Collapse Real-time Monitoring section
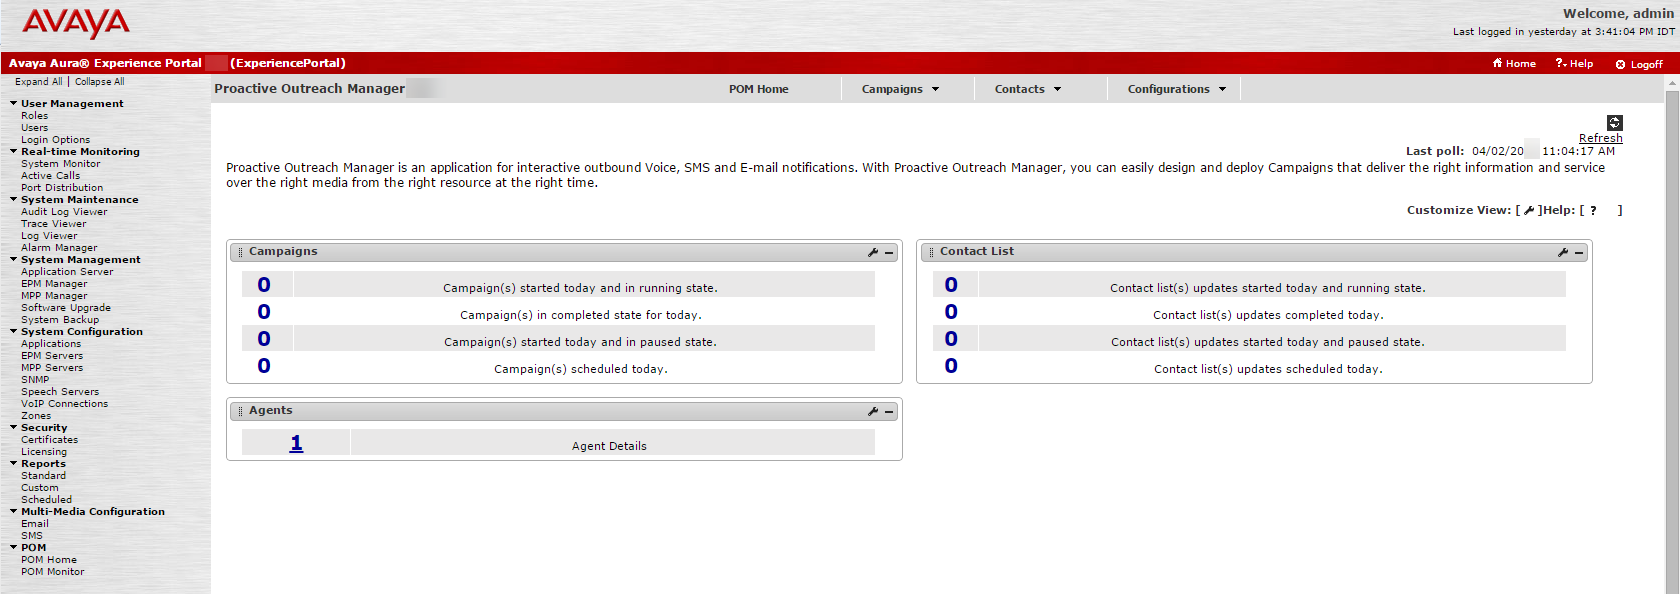1680x594 pixels. (14, 151)
